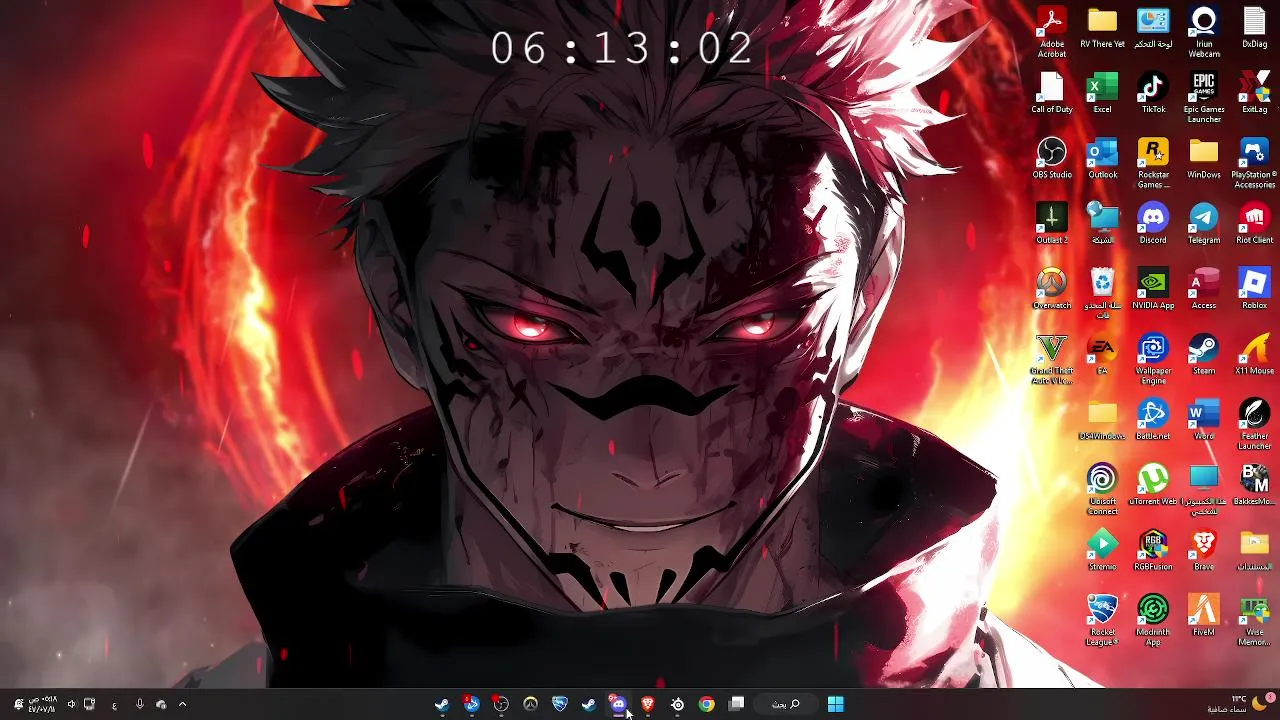Open the DxDiag text file
This screenshot has width=1280, height=720.
[1254, 28]
